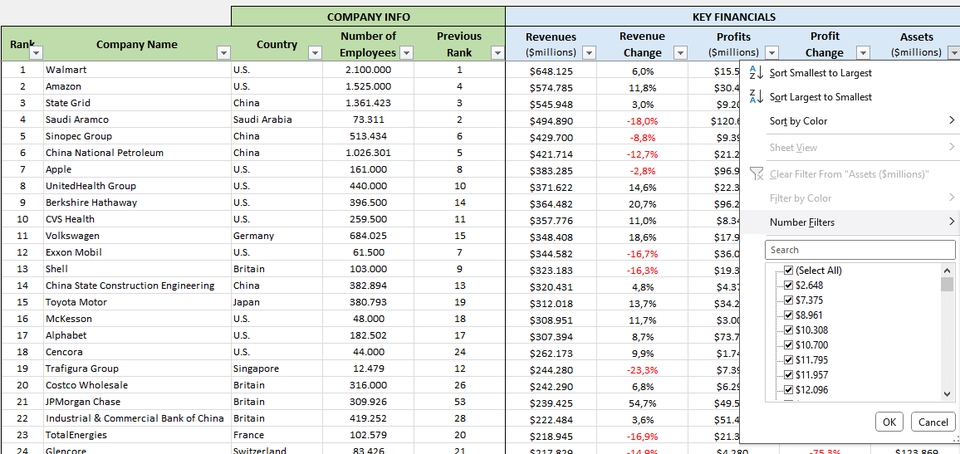
Task: Click the filter list scroll down arrow
Action: [x=947, y=393]
